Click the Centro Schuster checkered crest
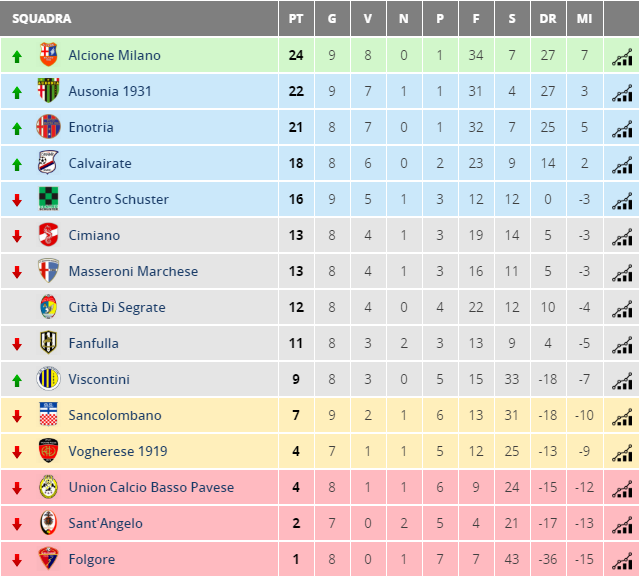Image resolution: width=639 pixels, height=579 pixels. pos(48,199)
